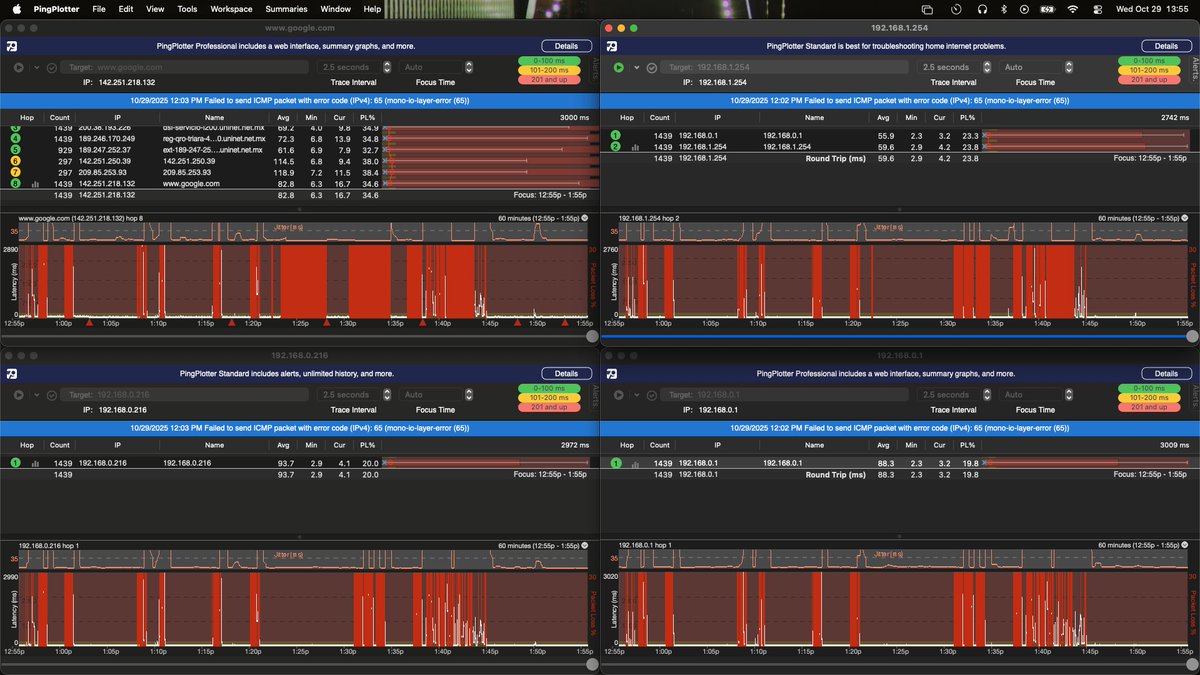Open the Bluetooth menu bar icon
The height and width of the screenshot is (675, 1200).
click(1003, 8)
